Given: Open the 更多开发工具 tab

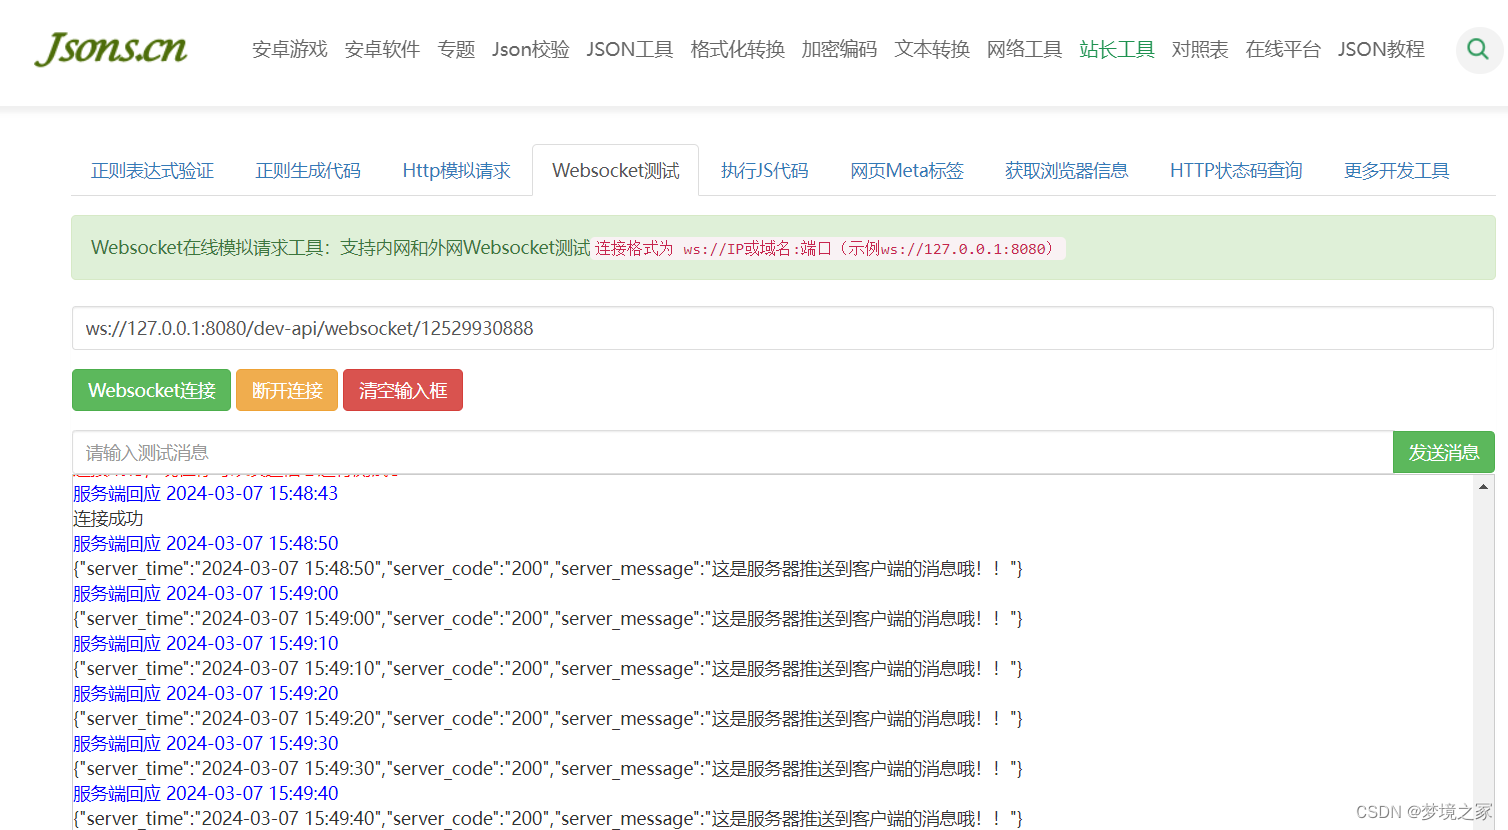Looking at the screenshot, I should (x=1397, y=171).
